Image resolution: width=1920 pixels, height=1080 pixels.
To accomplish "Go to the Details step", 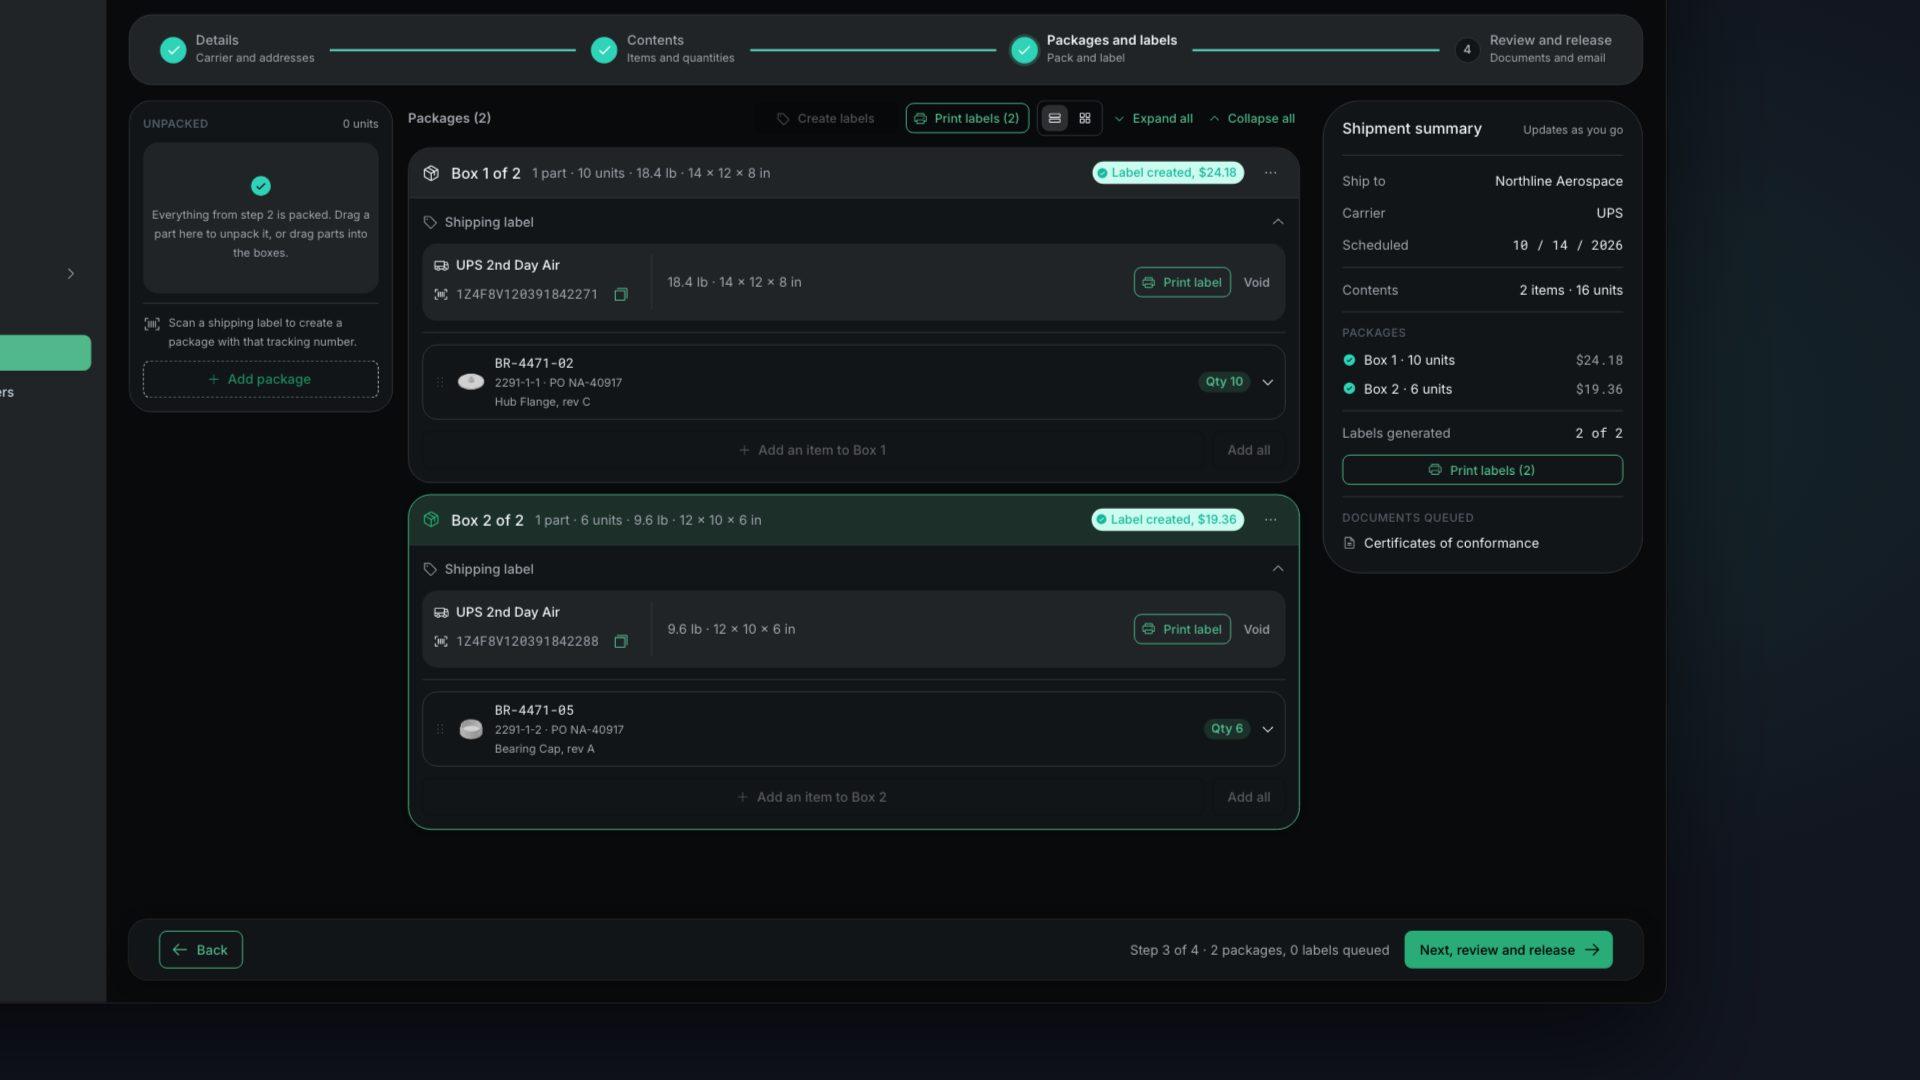I will (x=238, y=49).
